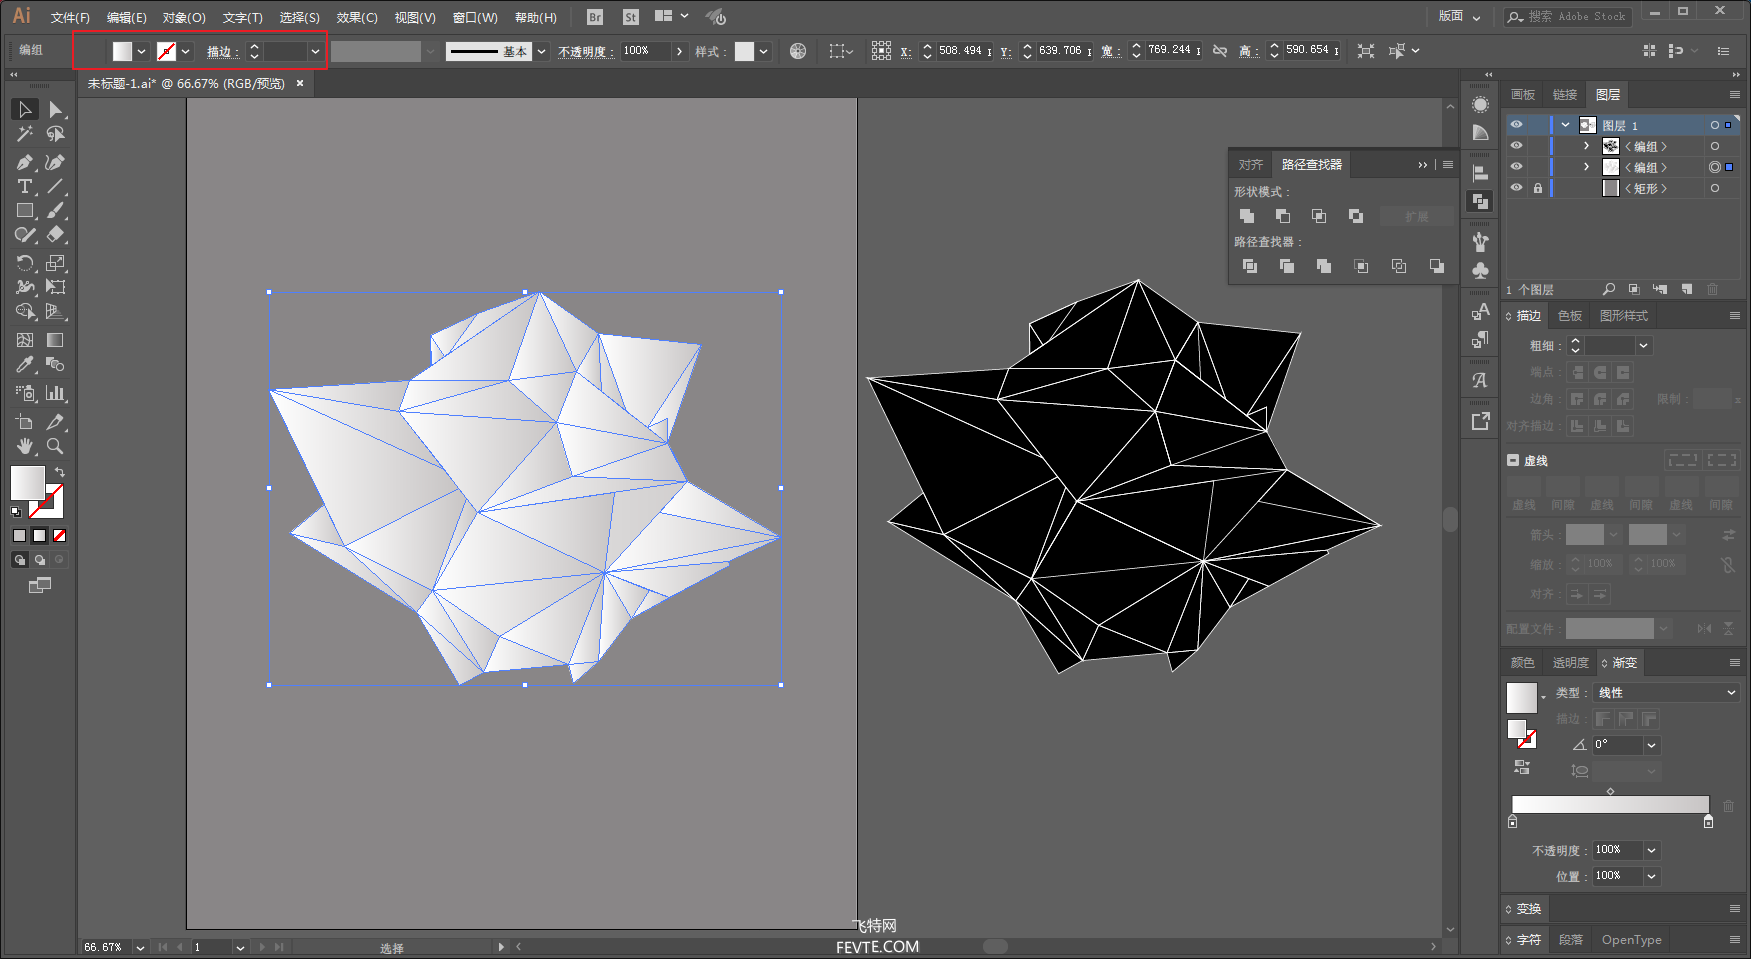Select the Mesh tool
The width and height of the screenshot is (1751, 959).
(25, 340)
